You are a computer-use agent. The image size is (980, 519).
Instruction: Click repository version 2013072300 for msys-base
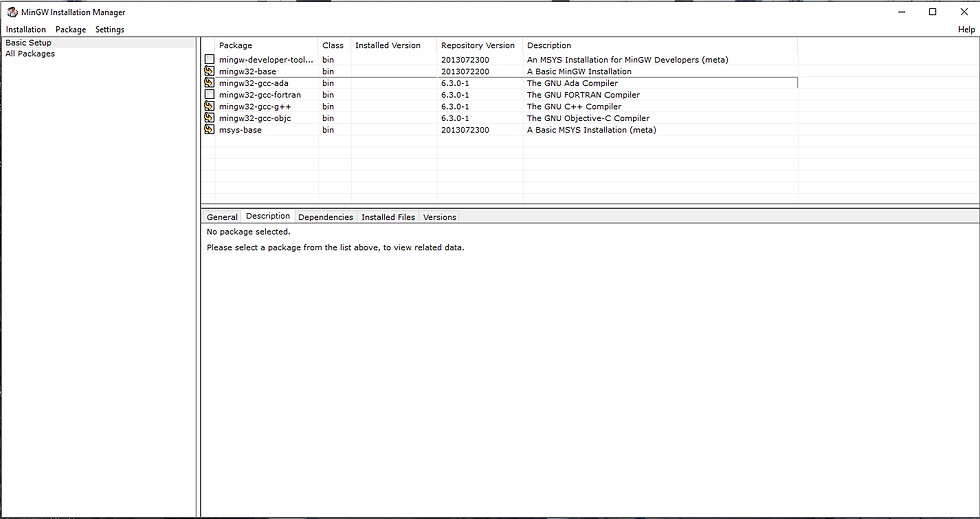coord(465,130)
